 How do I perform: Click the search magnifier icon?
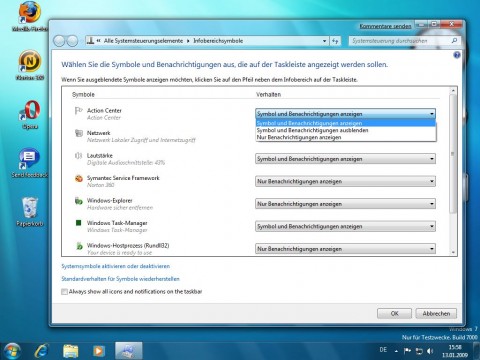454,41
